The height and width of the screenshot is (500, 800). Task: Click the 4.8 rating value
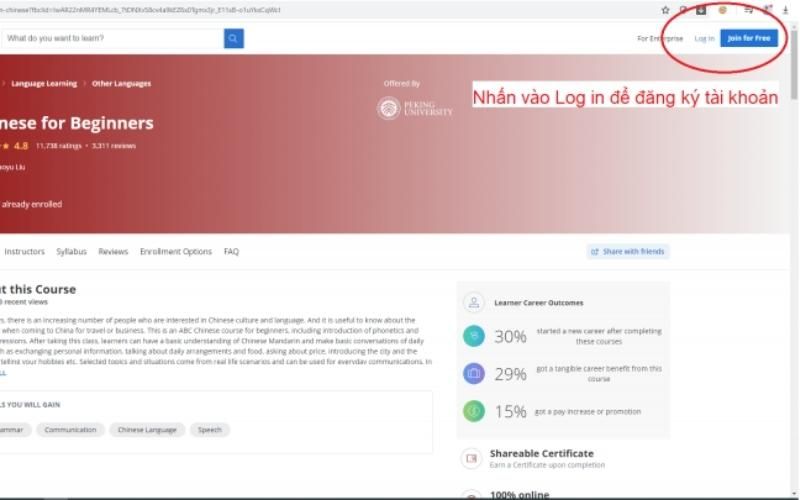tap(21, 146)
